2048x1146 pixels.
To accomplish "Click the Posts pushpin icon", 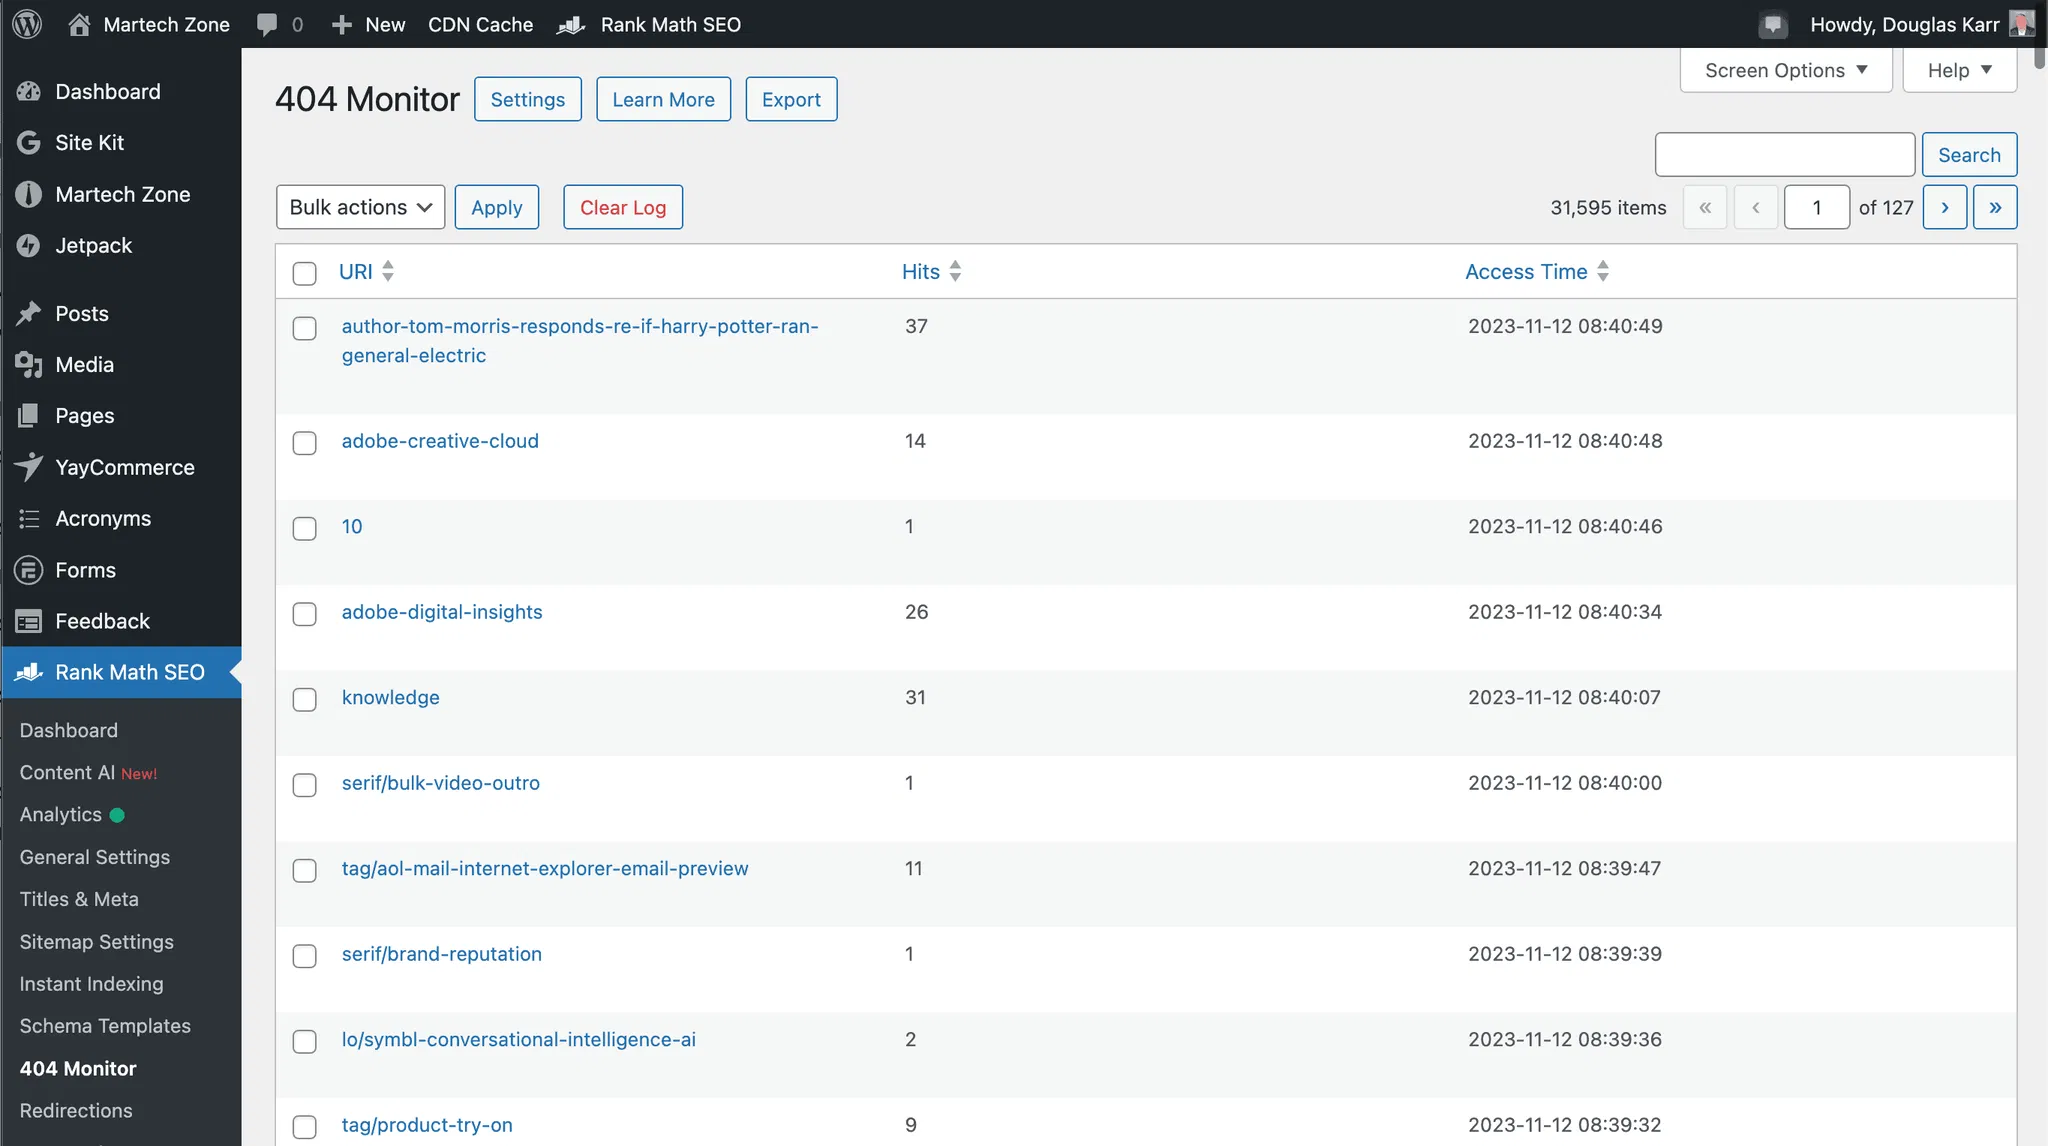I will click(x=29, y=314).
